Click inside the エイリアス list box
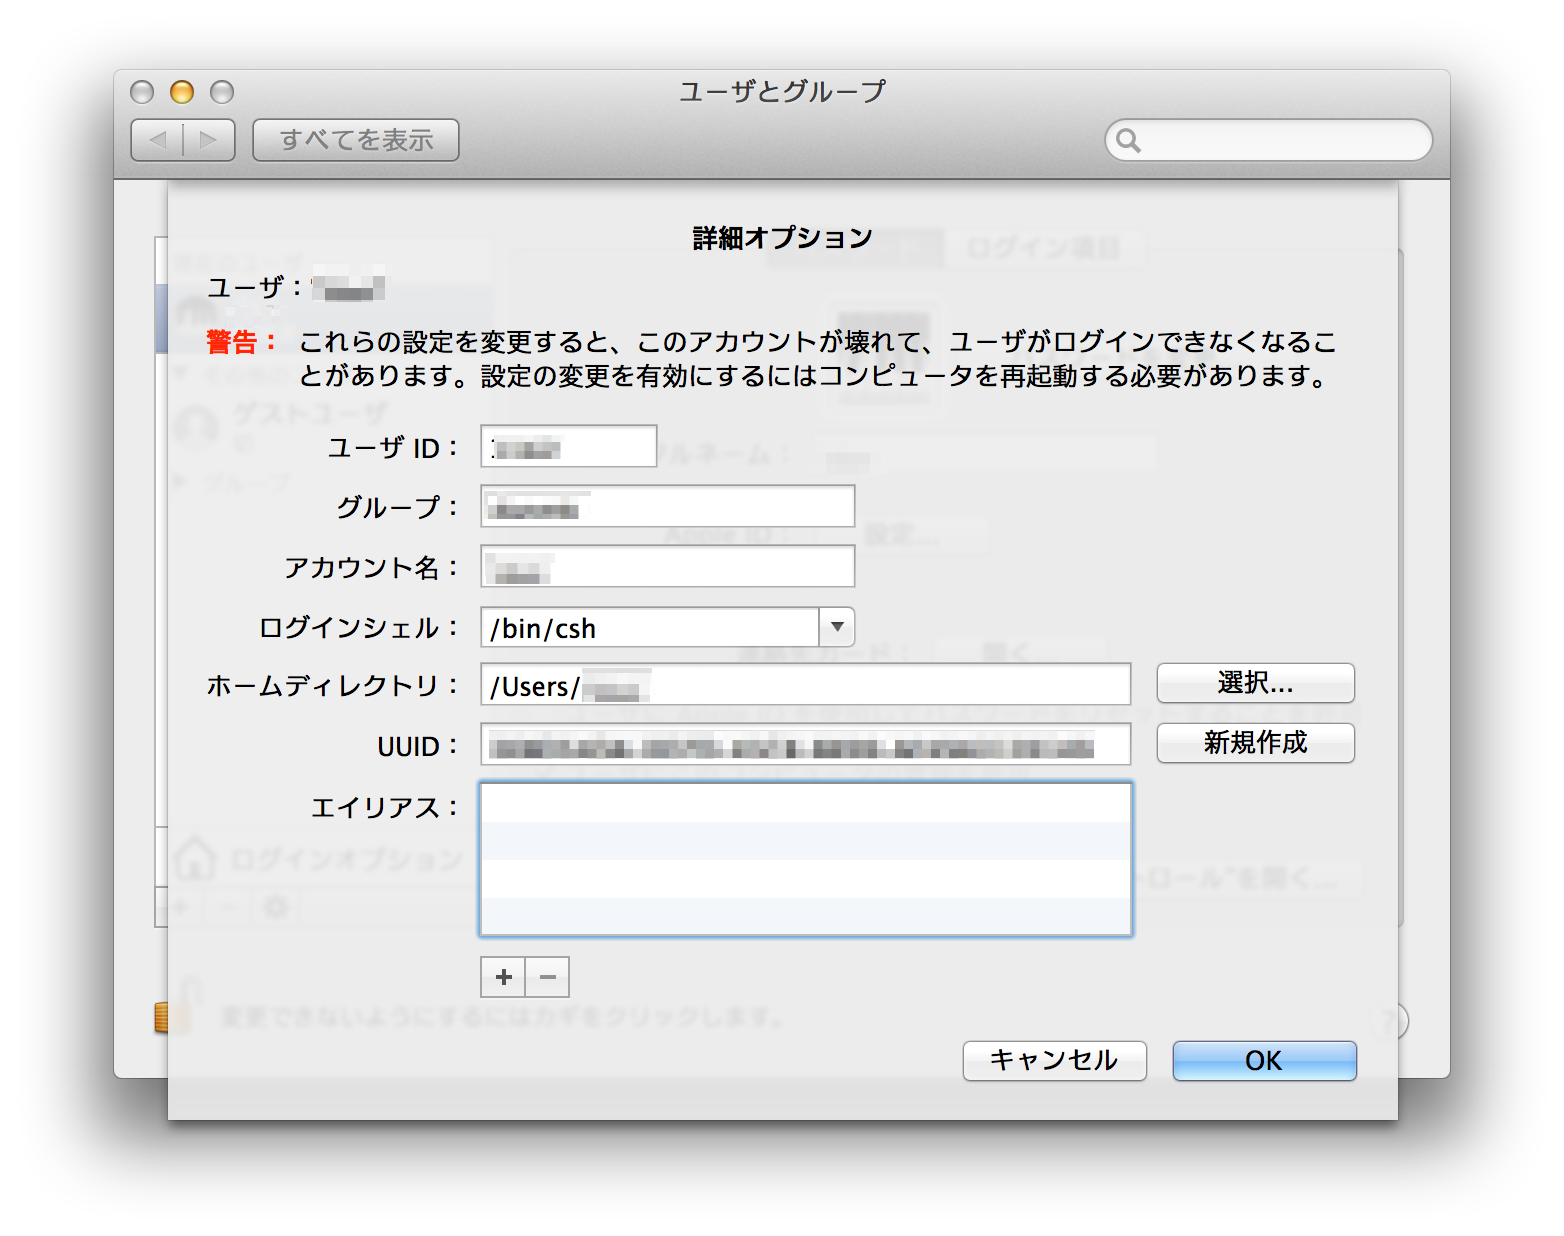 805,859
